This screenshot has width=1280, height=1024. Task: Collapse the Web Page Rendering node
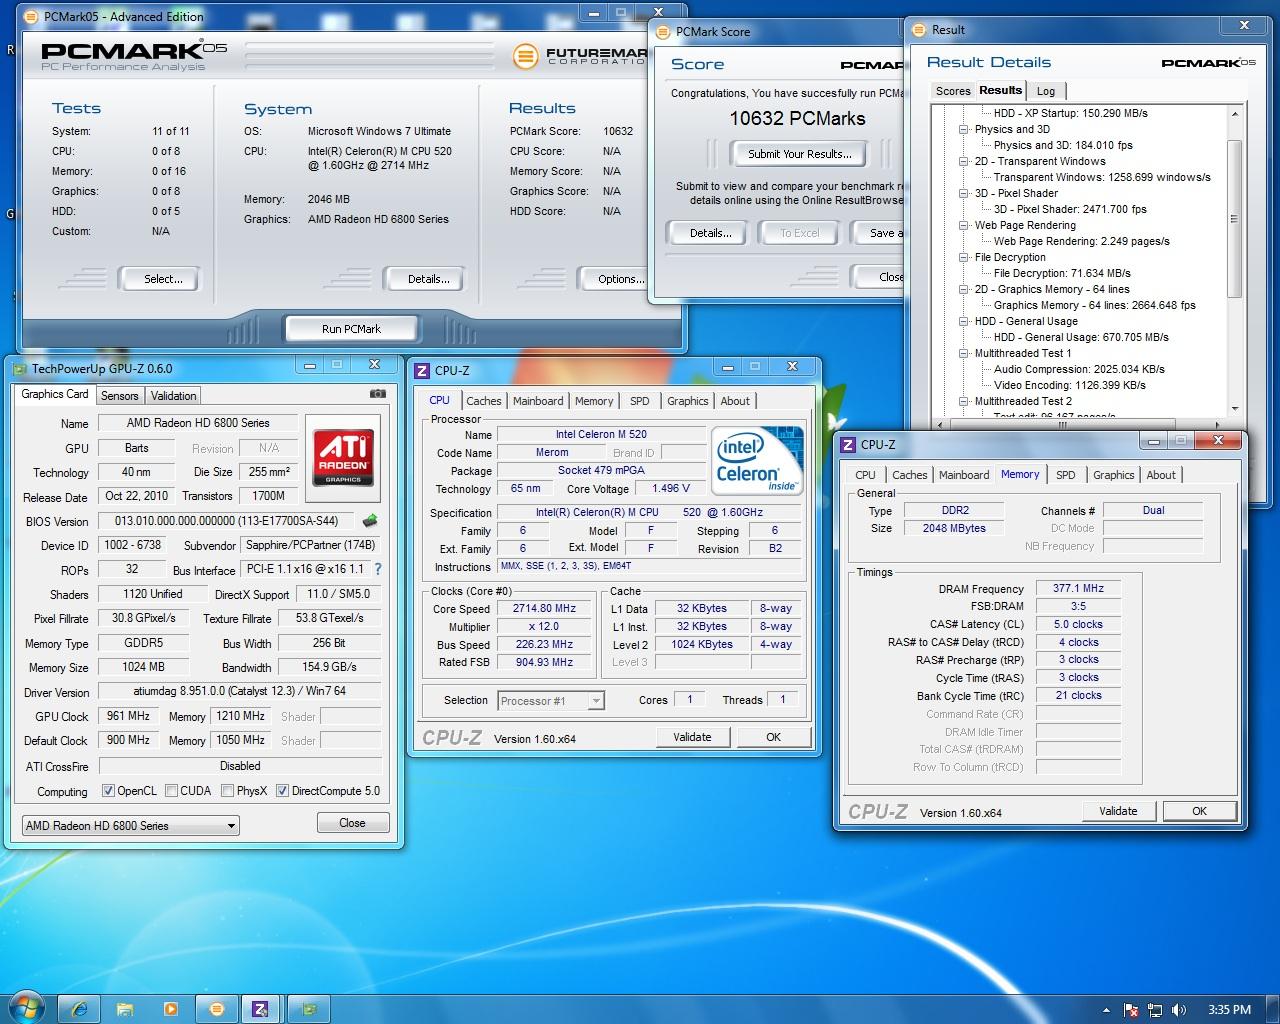point(963,225)
